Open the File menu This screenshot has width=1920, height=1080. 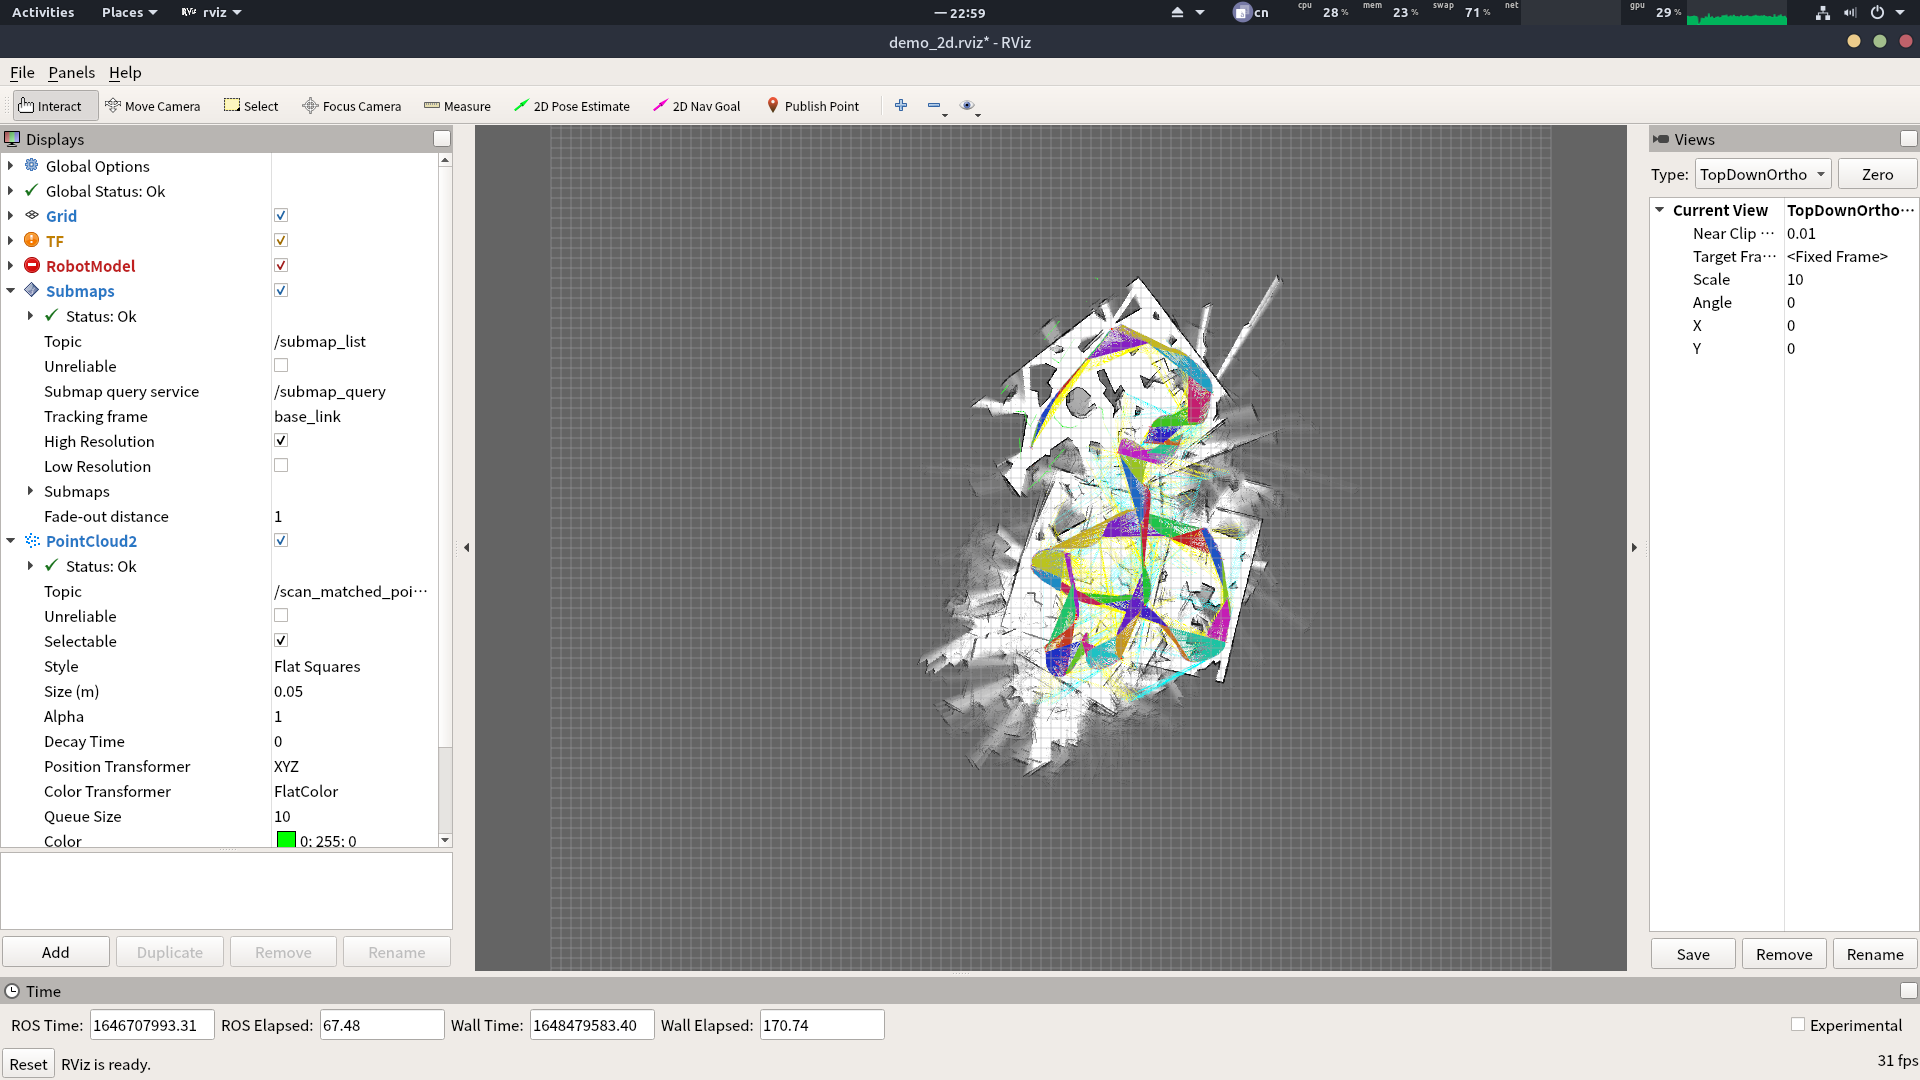(22, 72)
